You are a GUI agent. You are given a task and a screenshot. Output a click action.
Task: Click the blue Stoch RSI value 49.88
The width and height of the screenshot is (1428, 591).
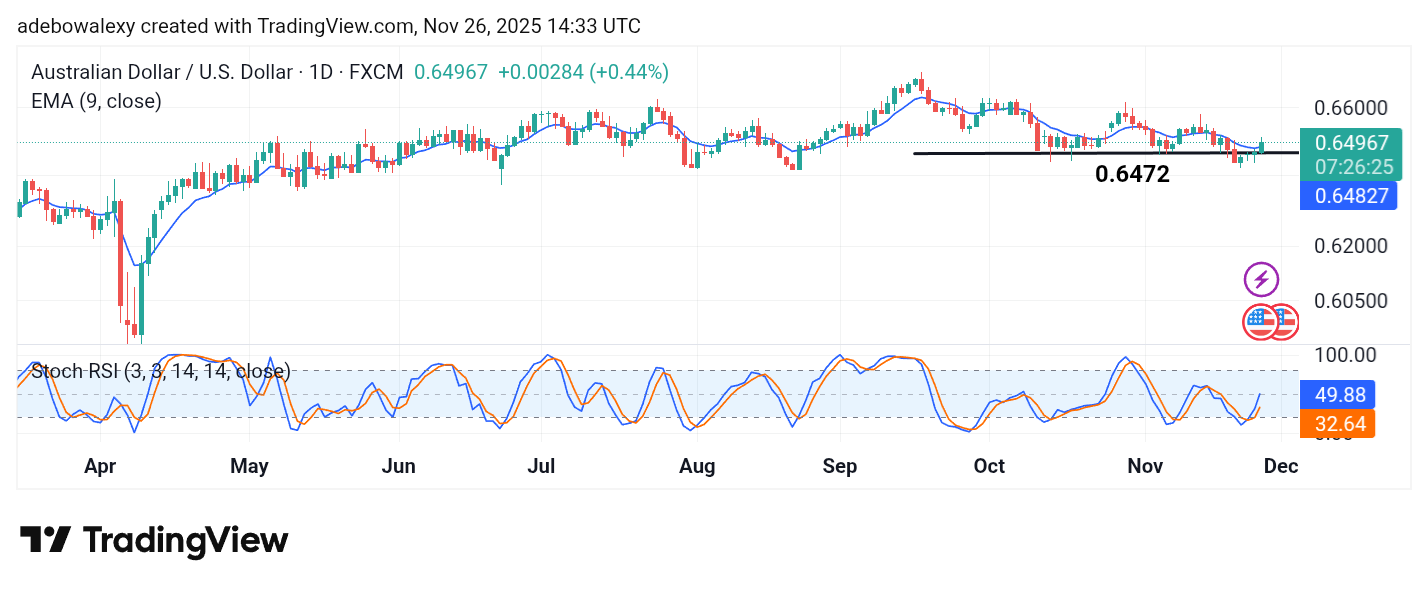click(1340, 393)
